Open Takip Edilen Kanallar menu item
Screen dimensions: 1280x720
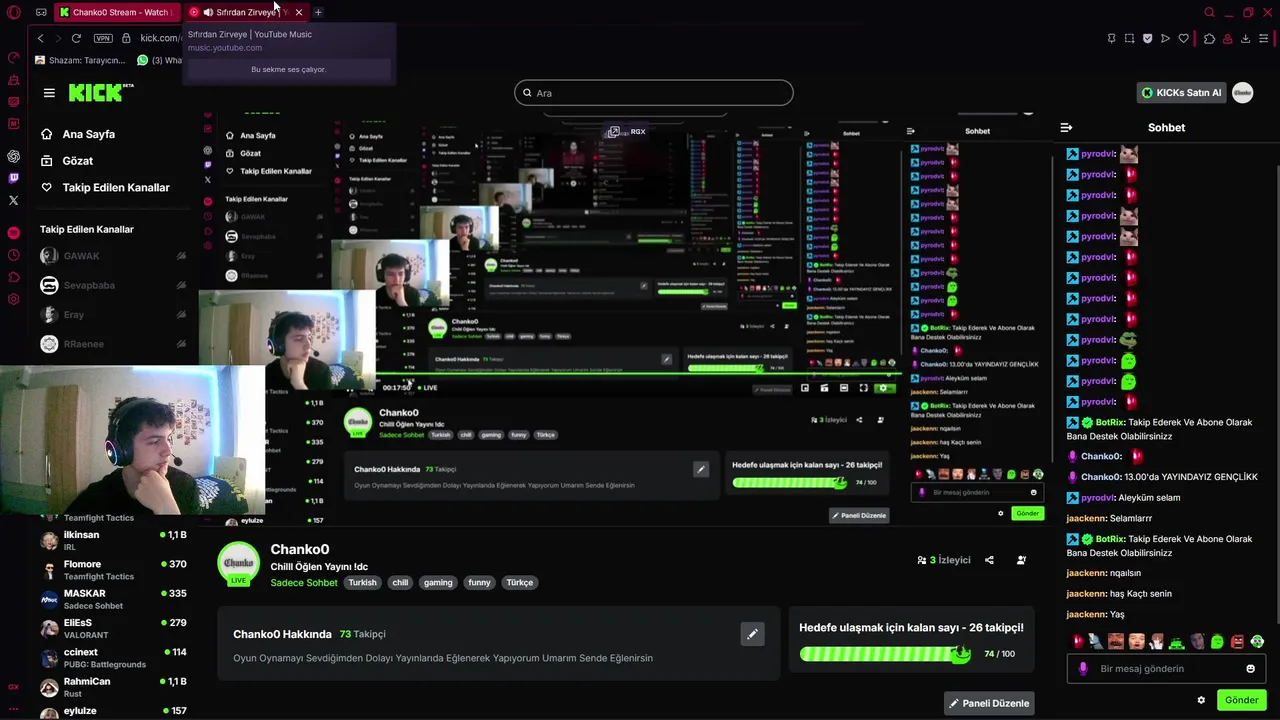(105, 188)
